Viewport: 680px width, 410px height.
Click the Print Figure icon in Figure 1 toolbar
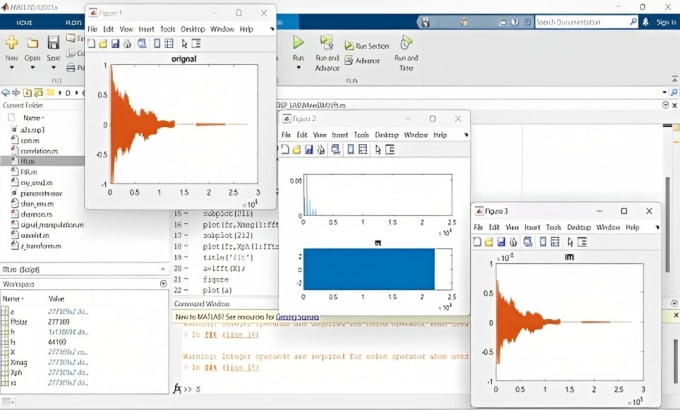click(x=127, y=43)
